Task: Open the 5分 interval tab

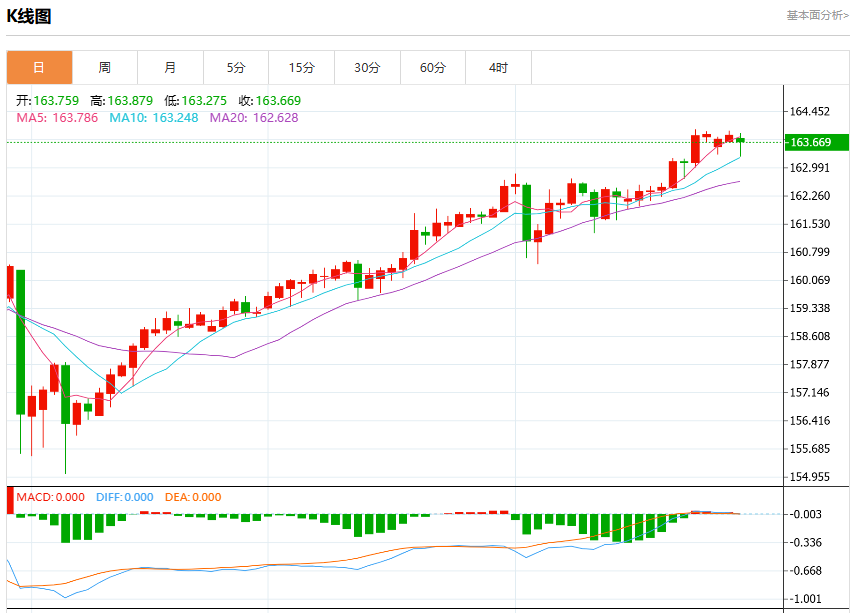Action: (x=236, y=68)
